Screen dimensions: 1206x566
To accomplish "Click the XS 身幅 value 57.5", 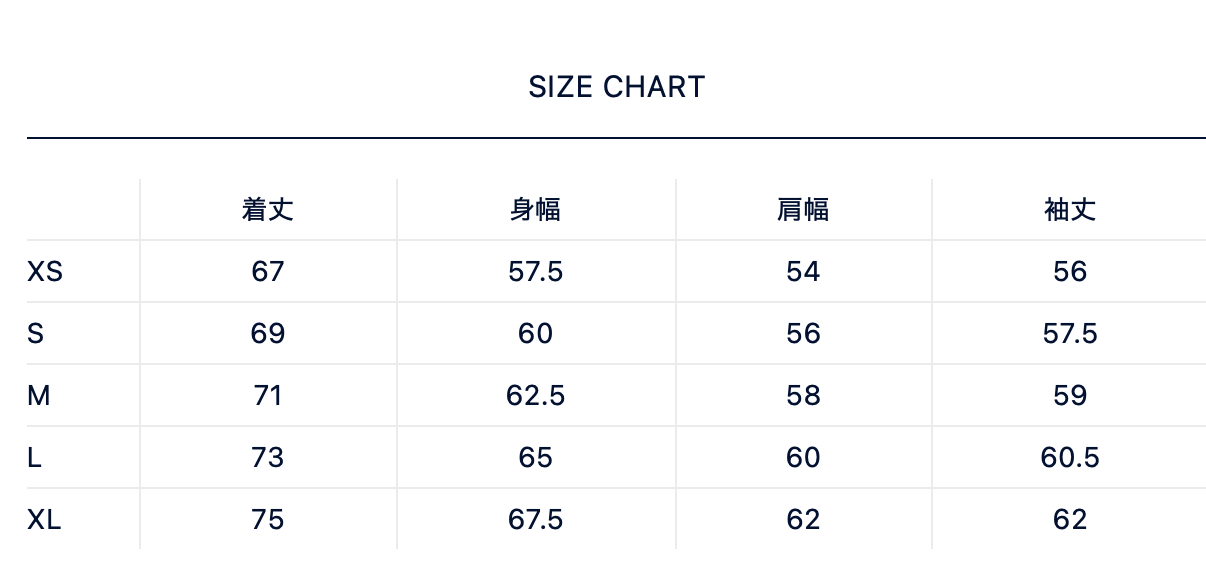I will [x=535, y=271].
